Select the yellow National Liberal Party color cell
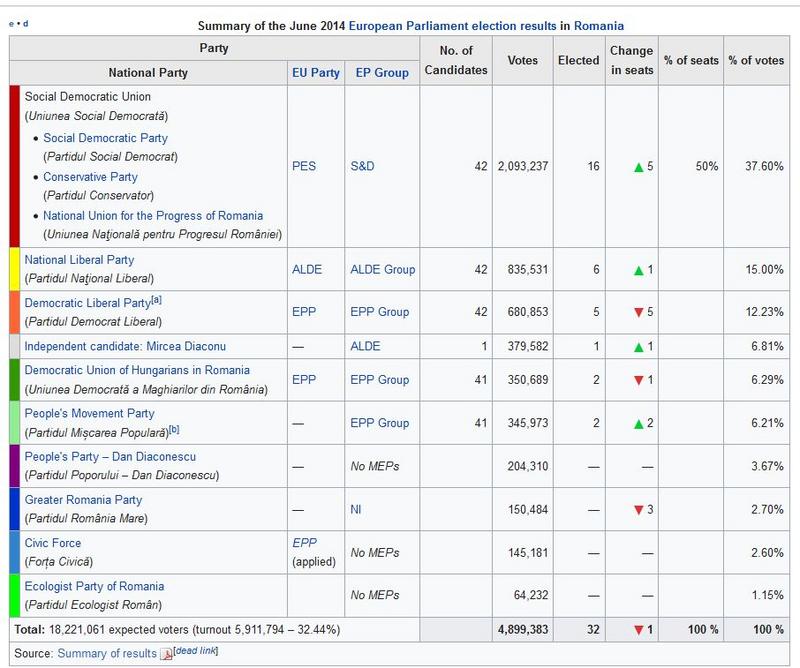This screenshot has width=800, height=668. pyautogui.click(x=14, y=269)
